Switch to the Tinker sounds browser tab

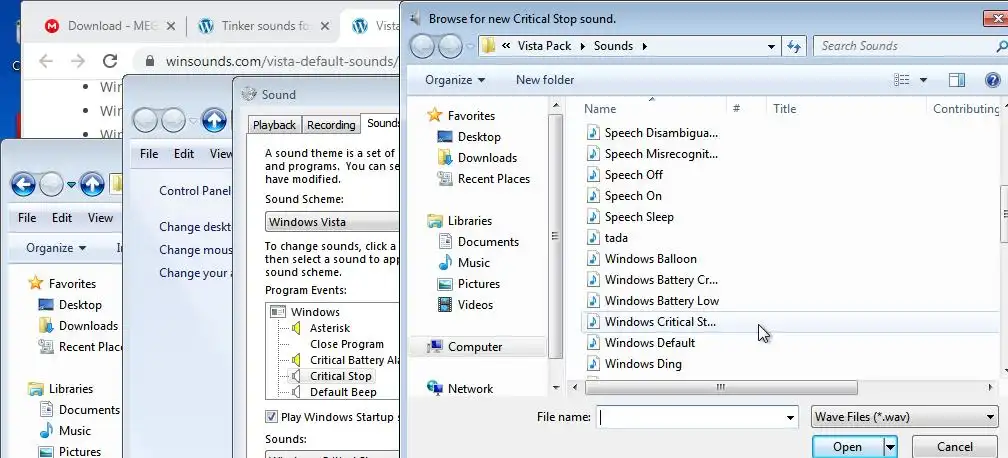(265, 26)
